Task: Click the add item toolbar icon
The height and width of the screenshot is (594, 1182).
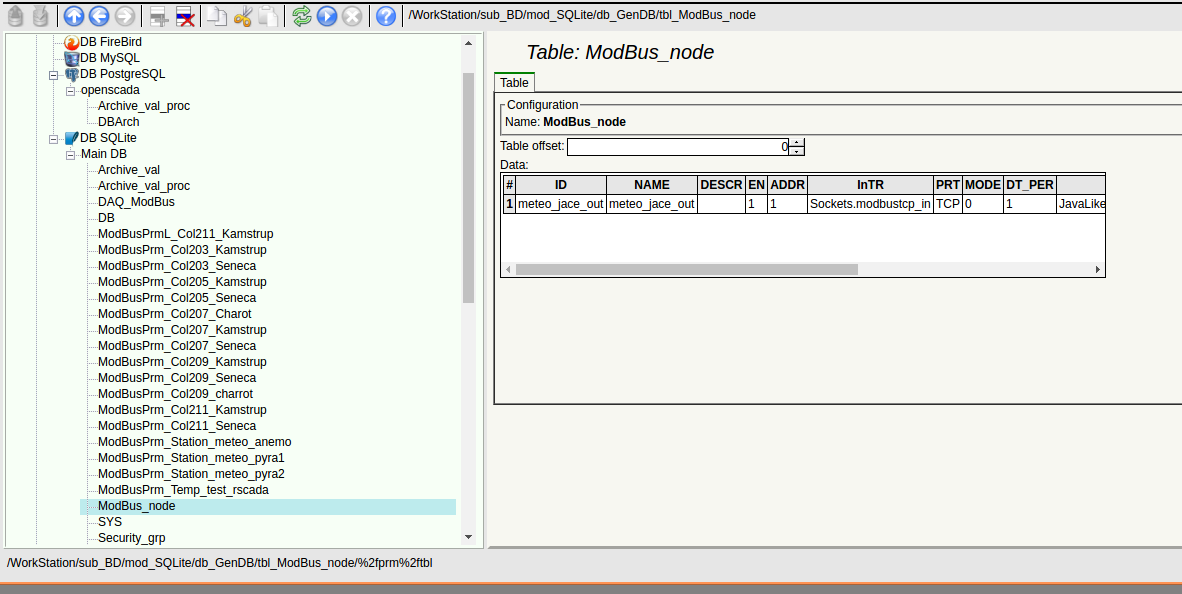Action: click(x=157, y=15)
